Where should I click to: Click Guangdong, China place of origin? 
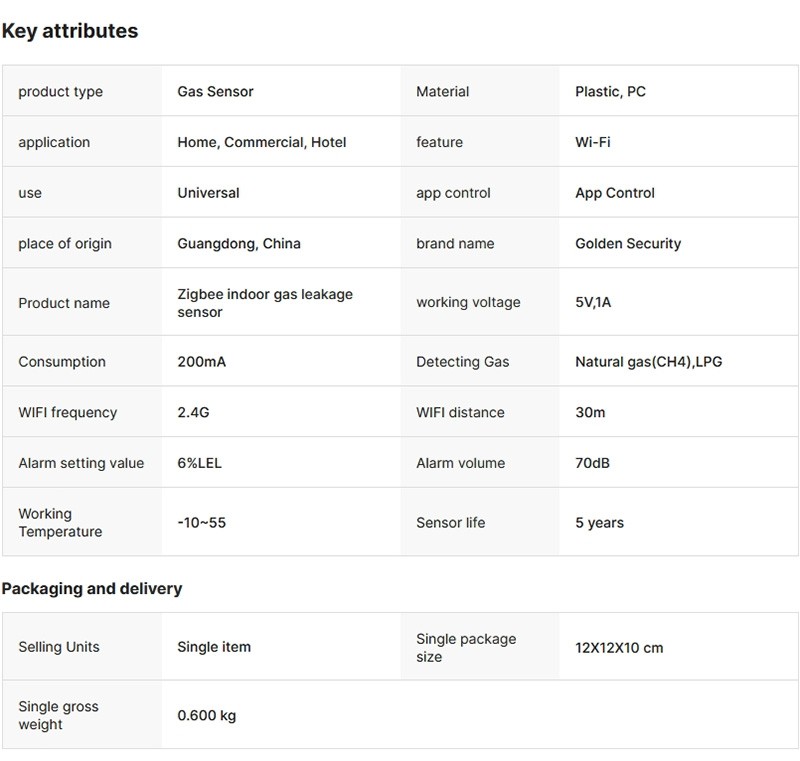pyautogui.click(x=238, y=244)
